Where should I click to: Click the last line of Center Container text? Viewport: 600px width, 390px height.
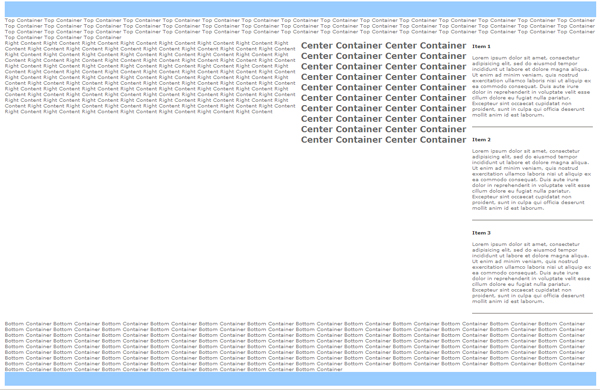click(383, 140)
